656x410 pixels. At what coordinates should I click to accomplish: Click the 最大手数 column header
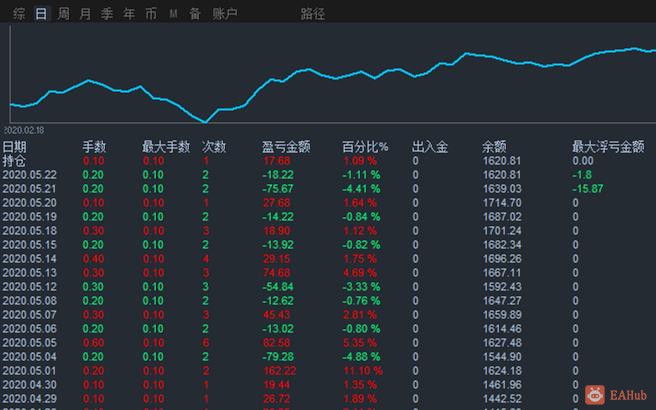[166, 147]
